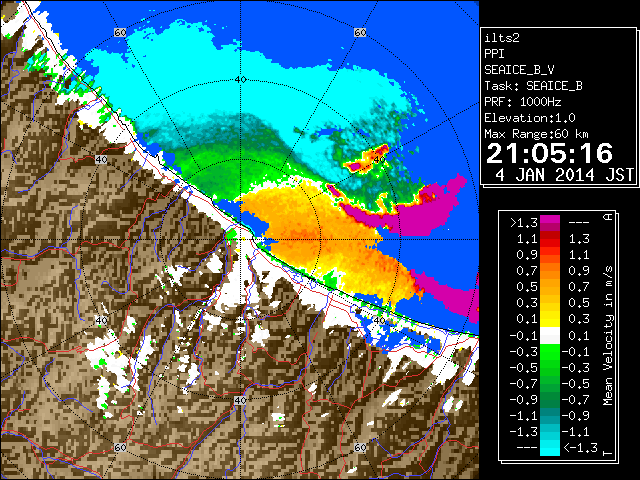Pick the orange band of the velocity legend
640x480 pixels.
click(x=550, y=271)
